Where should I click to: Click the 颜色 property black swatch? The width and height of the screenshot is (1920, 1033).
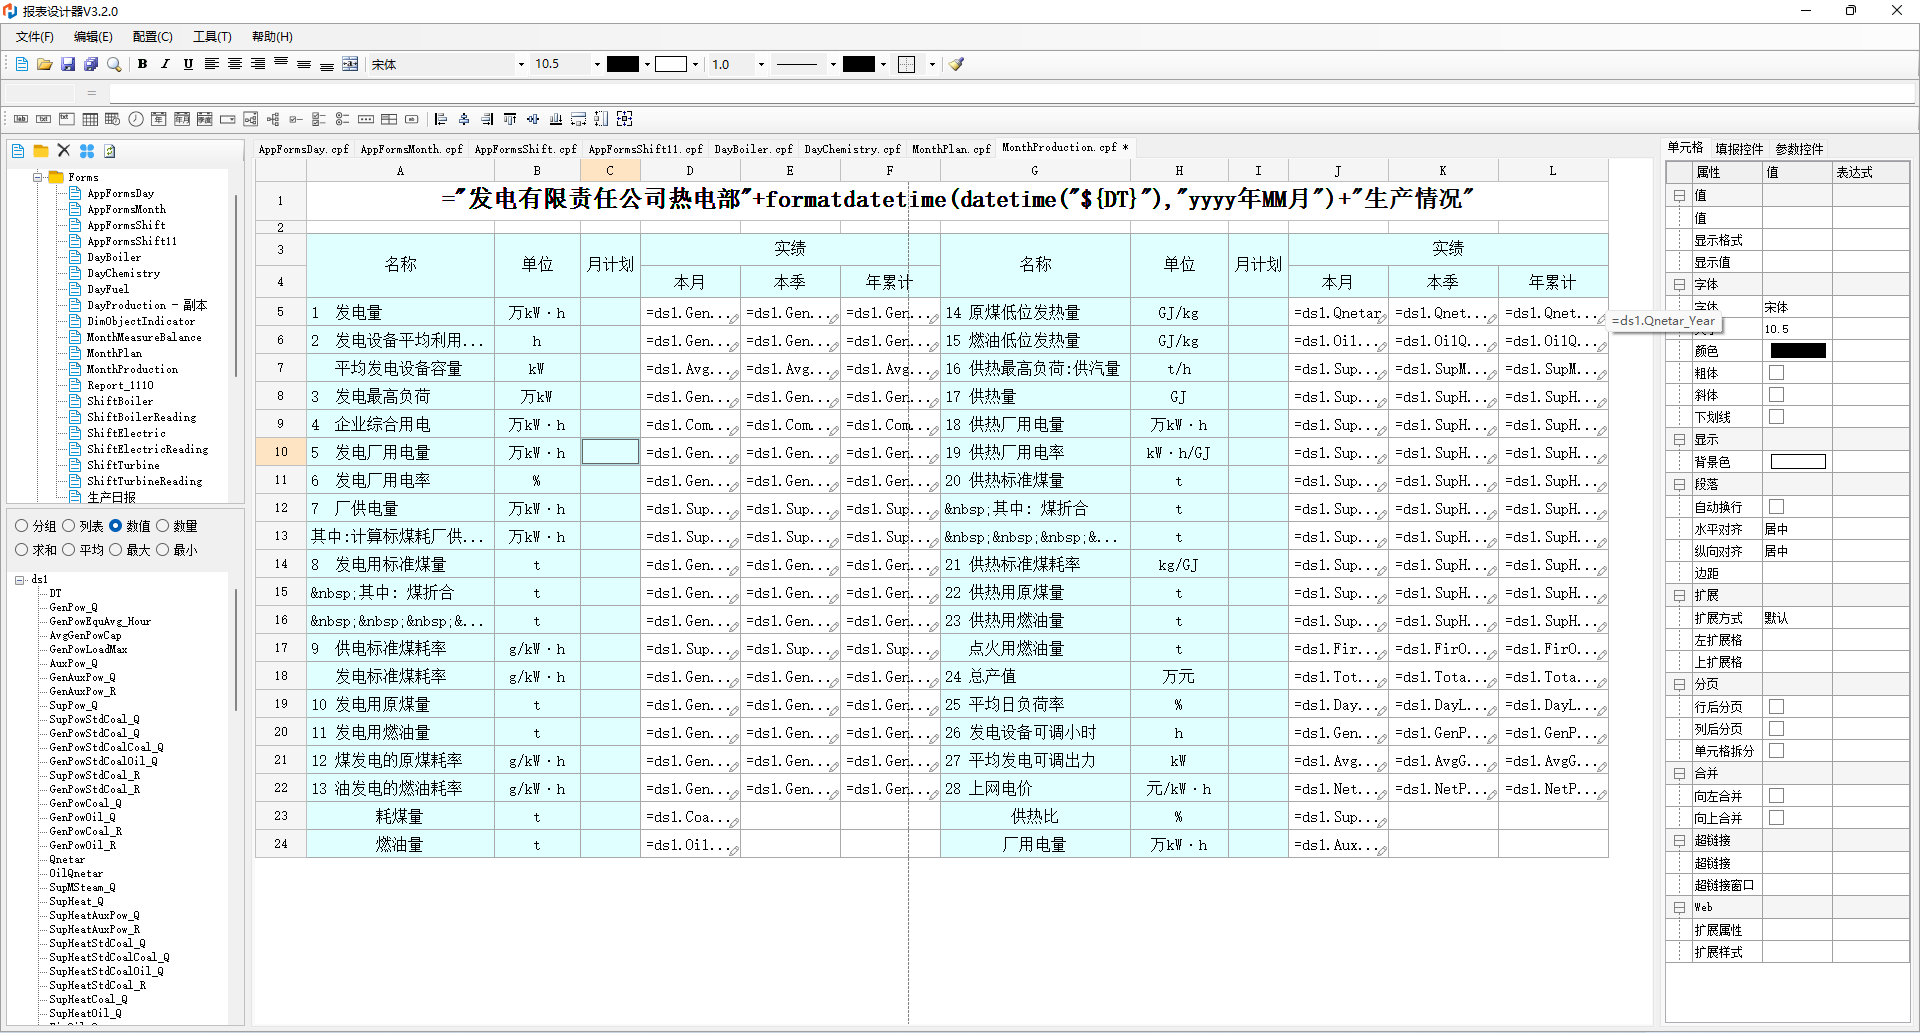[1798, 351]
